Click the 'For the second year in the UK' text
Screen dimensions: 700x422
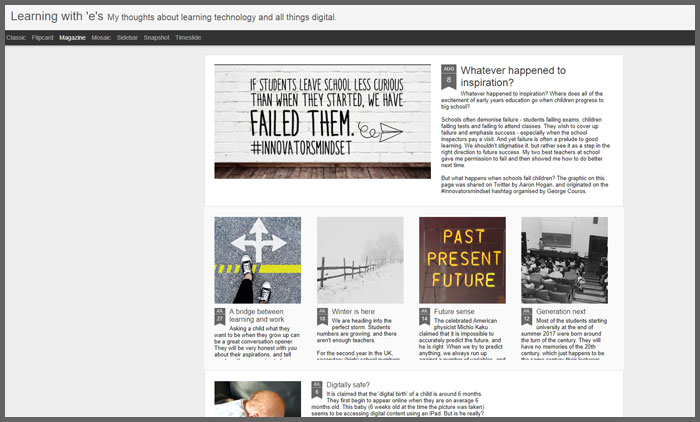[x=356, y=355]
